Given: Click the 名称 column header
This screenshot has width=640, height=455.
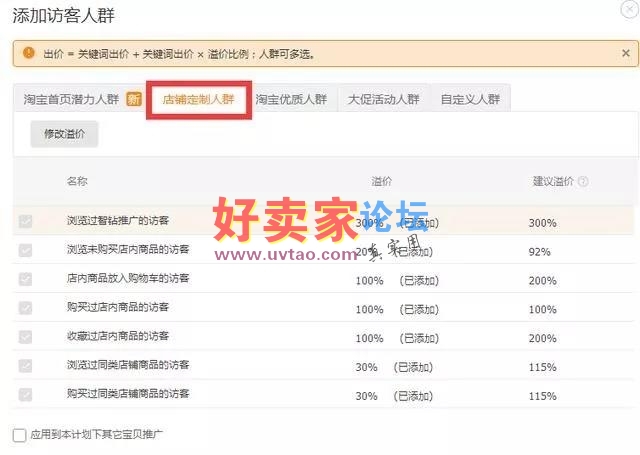Looking at the screenshot, I should (77, 182).
